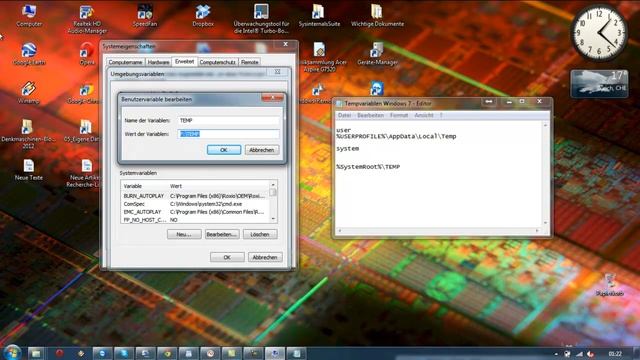Click the %SystemRoot%\TEMP line in Editor

pos(368,167)
